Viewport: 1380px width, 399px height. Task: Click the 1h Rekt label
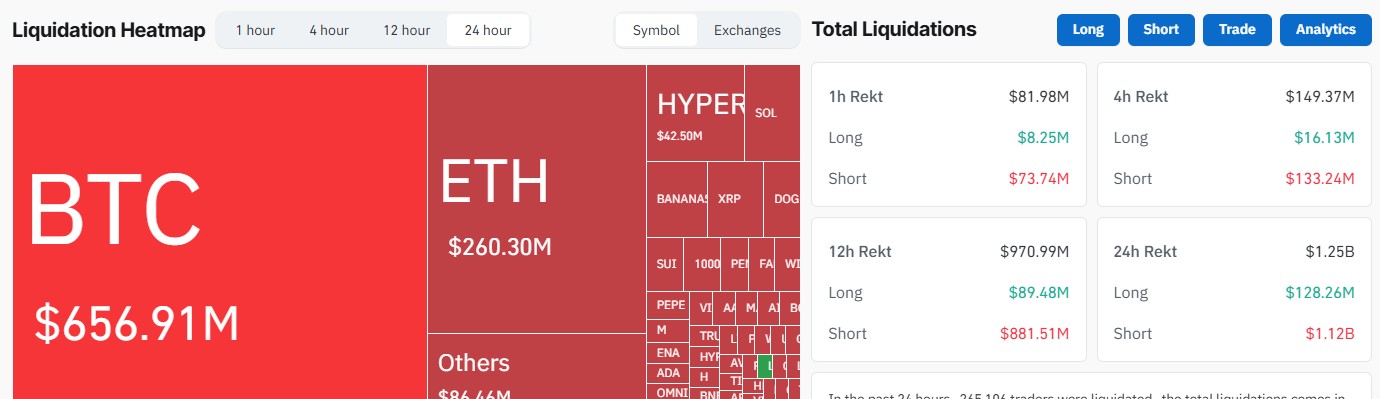pyautogui.click(x=856, y=97)
